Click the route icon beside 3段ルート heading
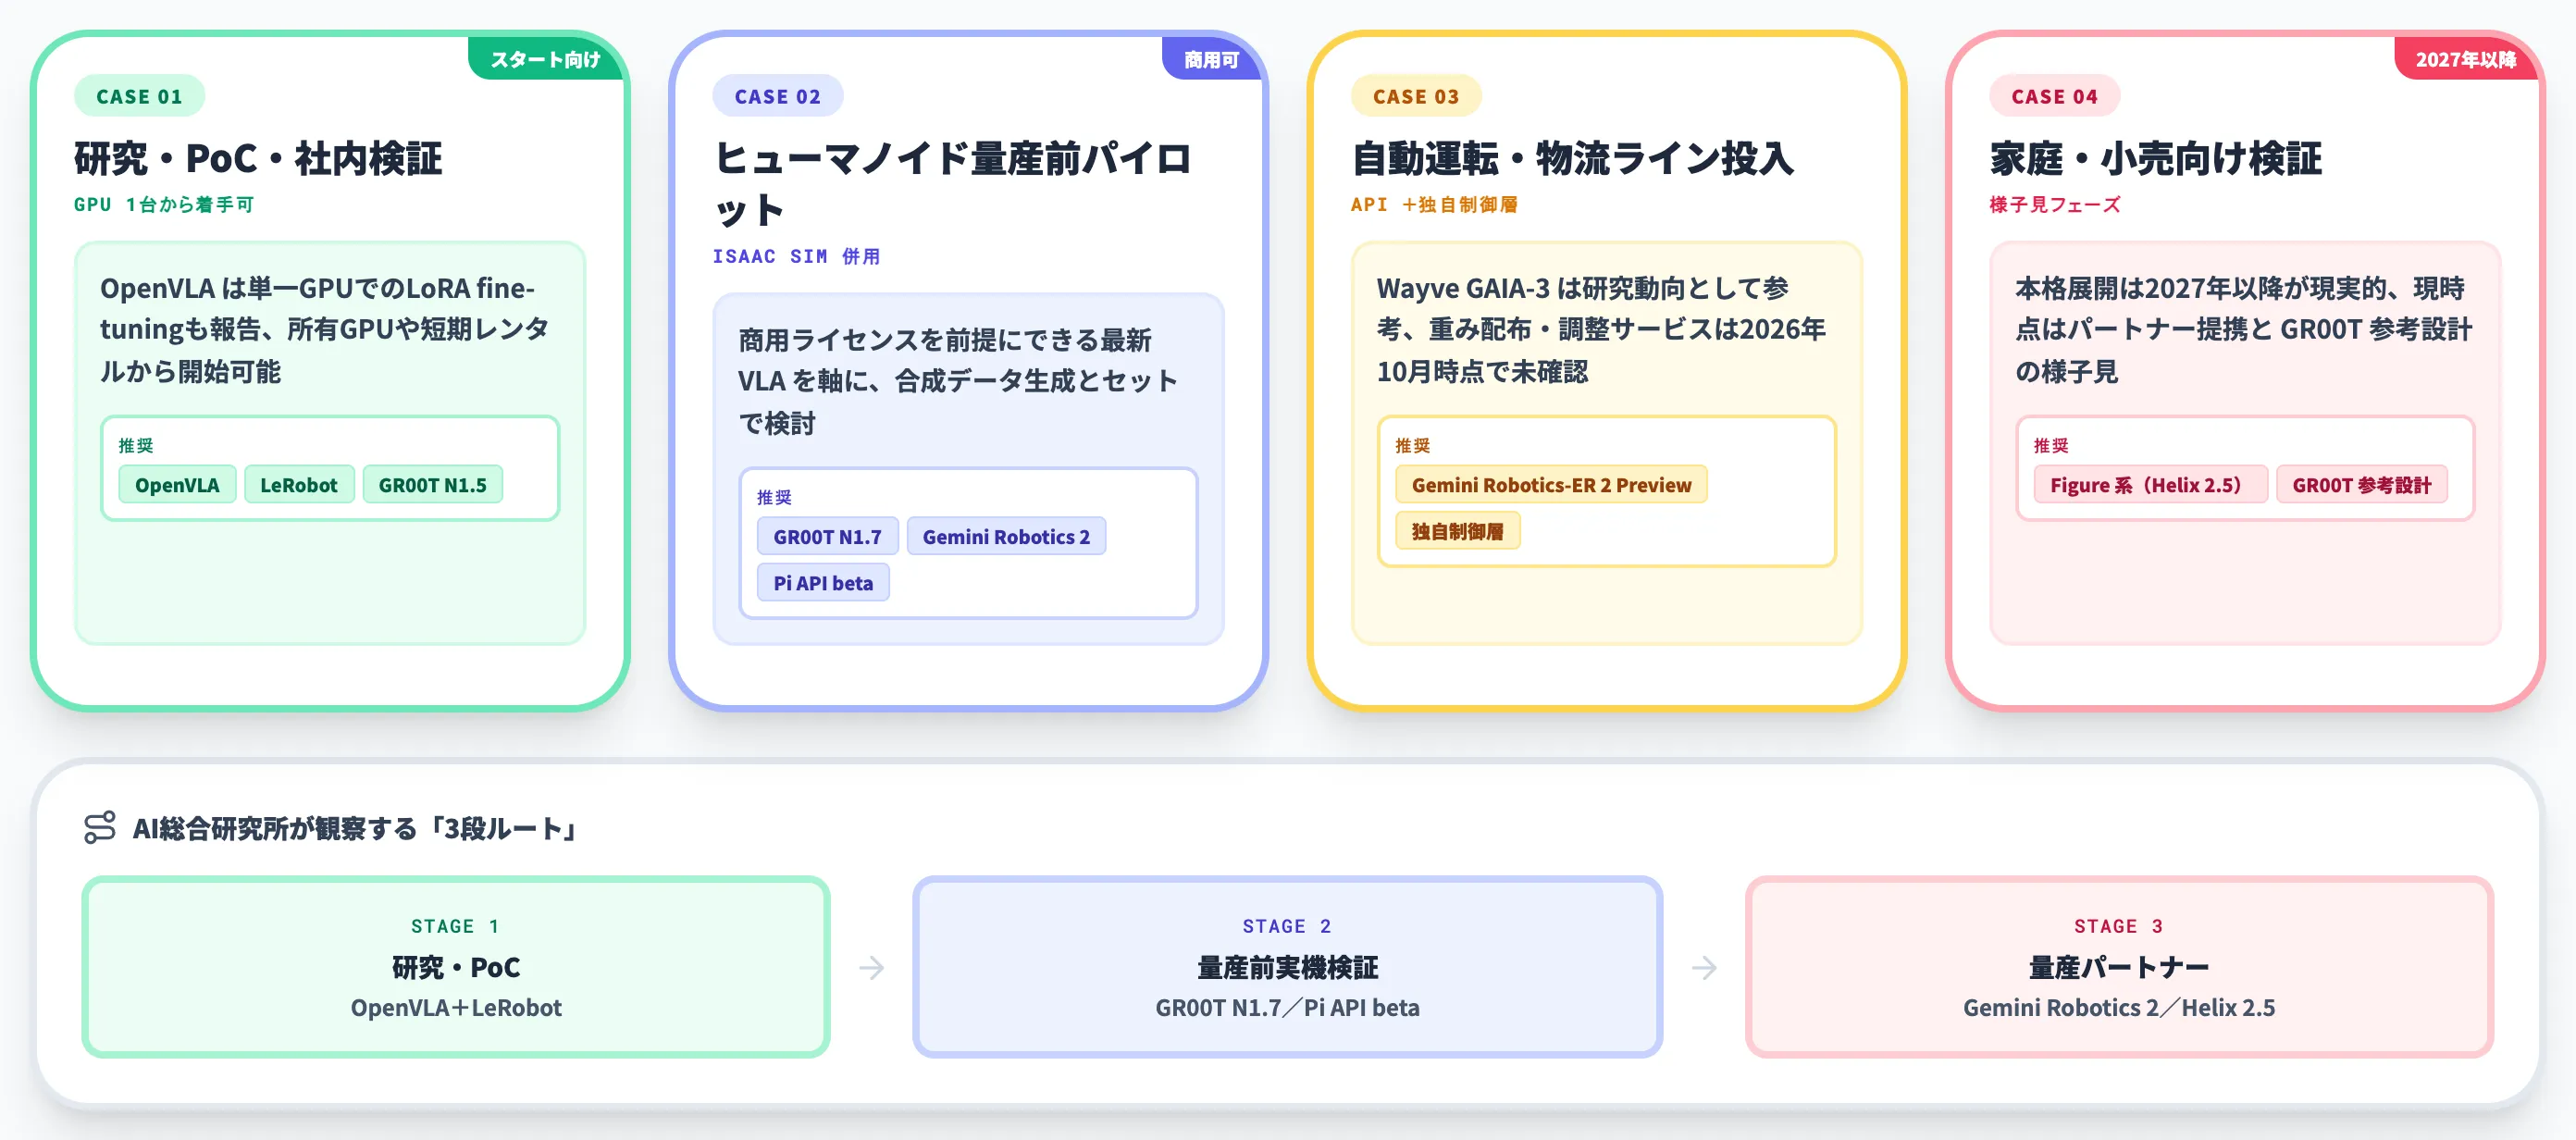Screen dimensions: 2576x1140 100,828
